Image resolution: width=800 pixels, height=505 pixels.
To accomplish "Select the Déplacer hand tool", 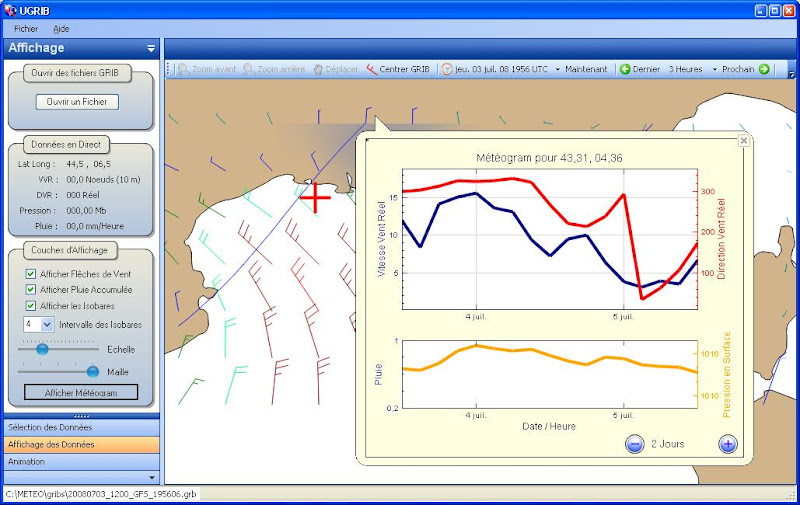I will pyautogui.click(x=318, y=70).
